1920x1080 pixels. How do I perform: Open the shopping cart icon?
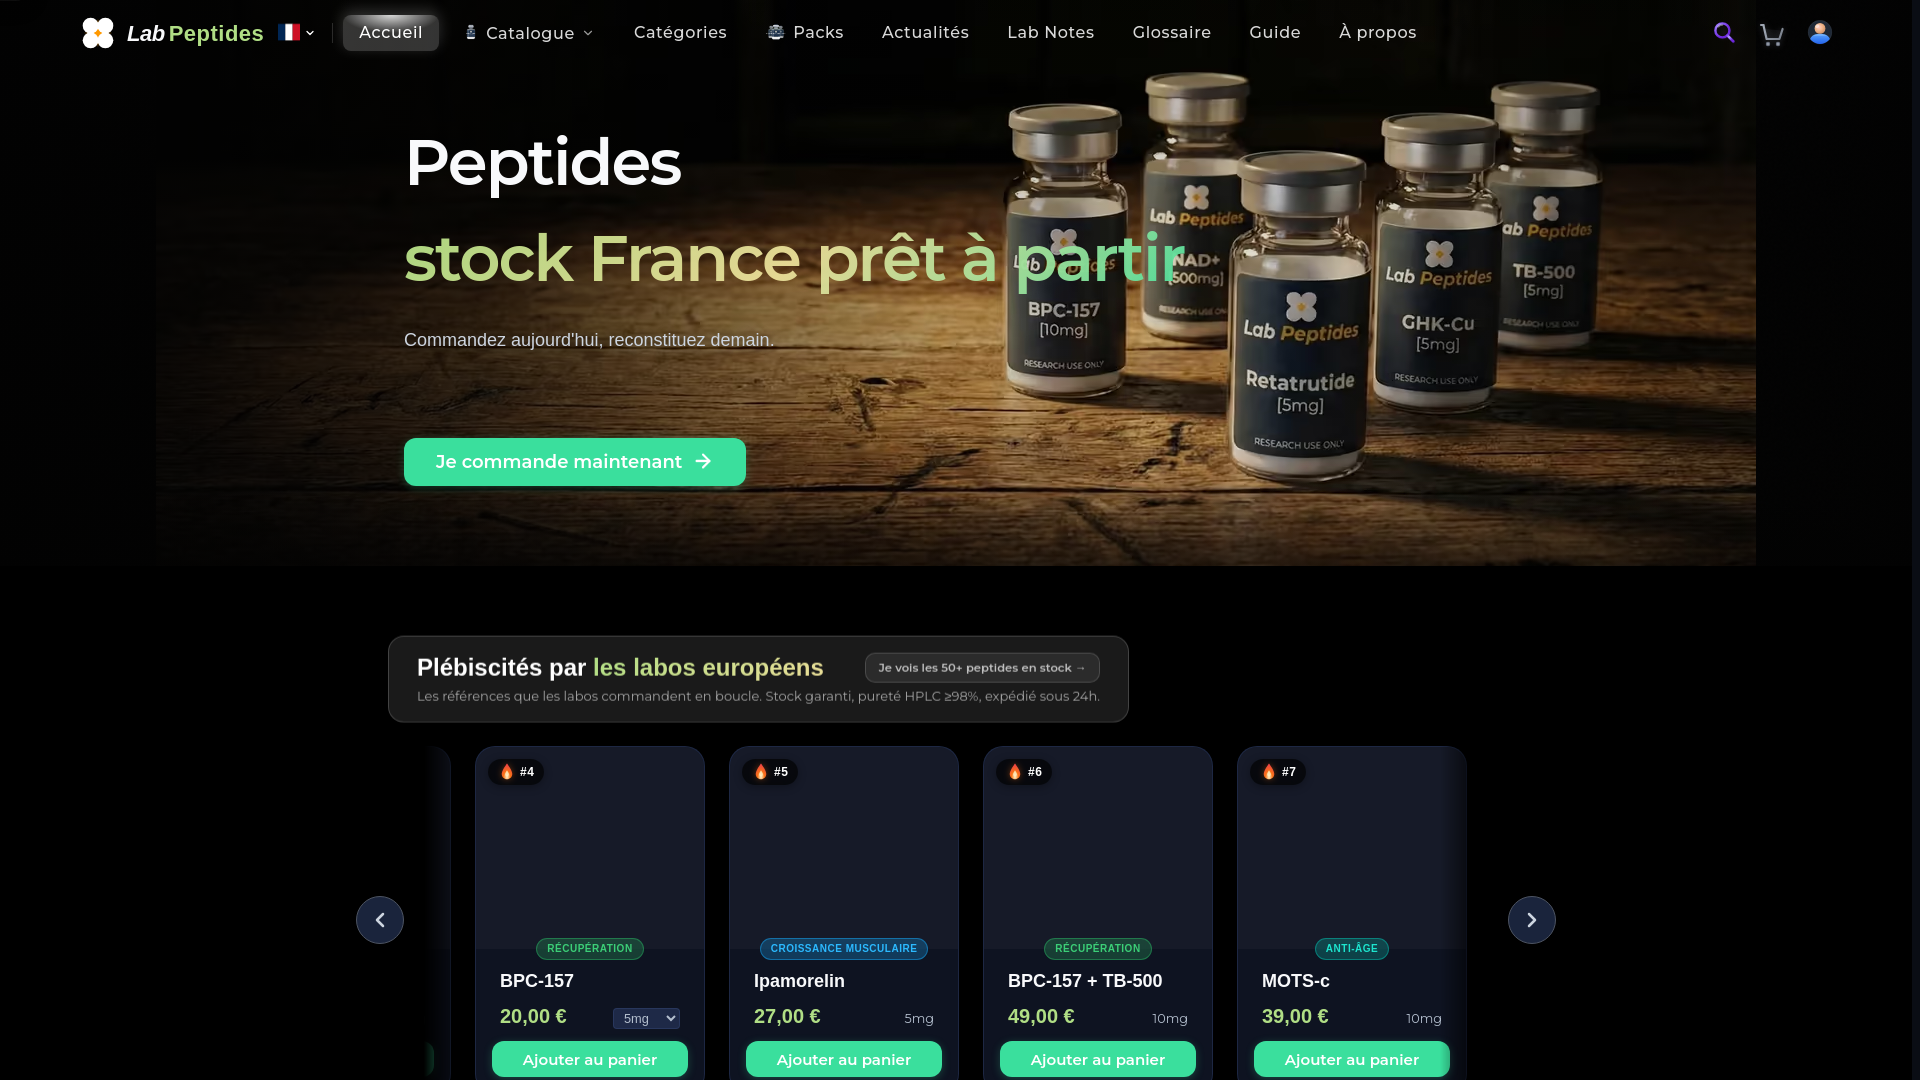pyautogui.click(x=1772, y=34)
